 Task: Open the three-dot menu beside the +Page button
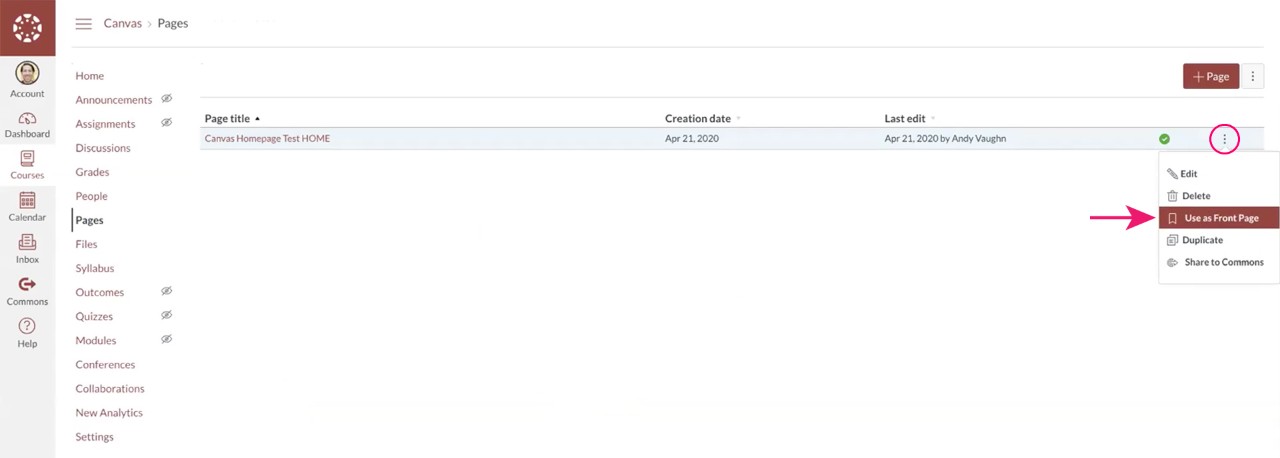pyautogui.click(x=1252, y=77)
